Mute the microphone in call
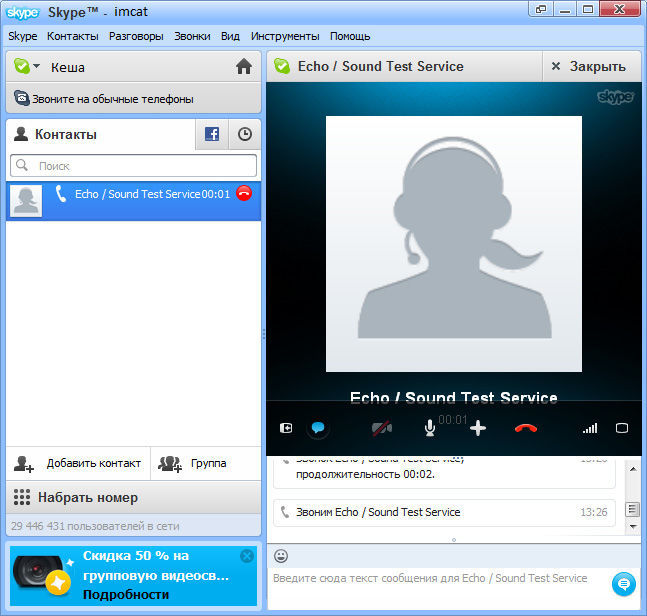647x616 pixels. [430, 428]
